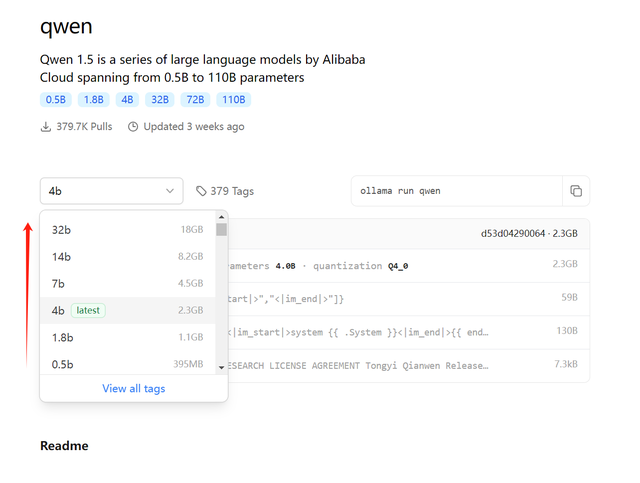Click the tag list scrollbar thumb

221,229
